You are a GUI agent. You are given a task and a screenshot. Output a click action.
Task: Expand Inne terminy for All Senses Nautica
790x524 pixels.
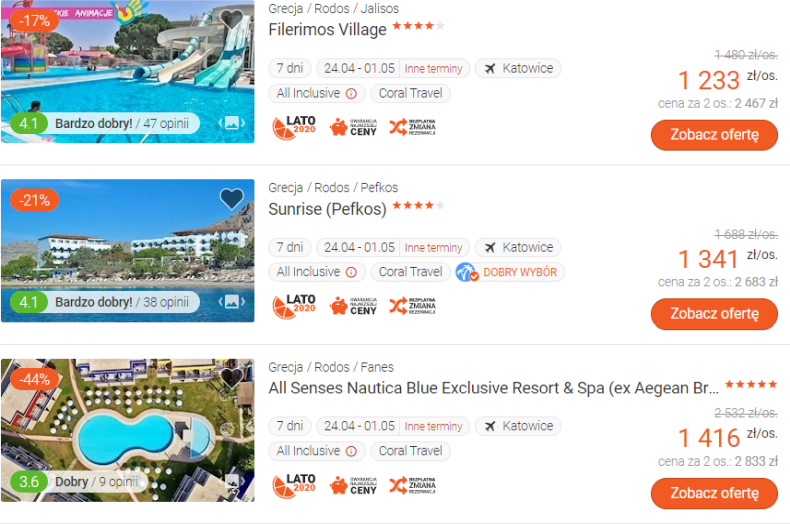[433, 426]
